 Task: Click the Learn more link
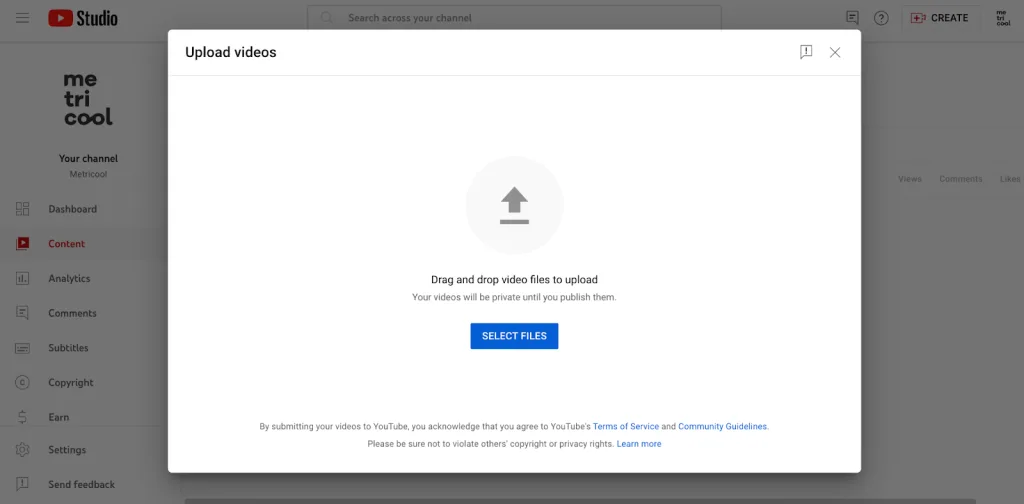click(639, 444)
